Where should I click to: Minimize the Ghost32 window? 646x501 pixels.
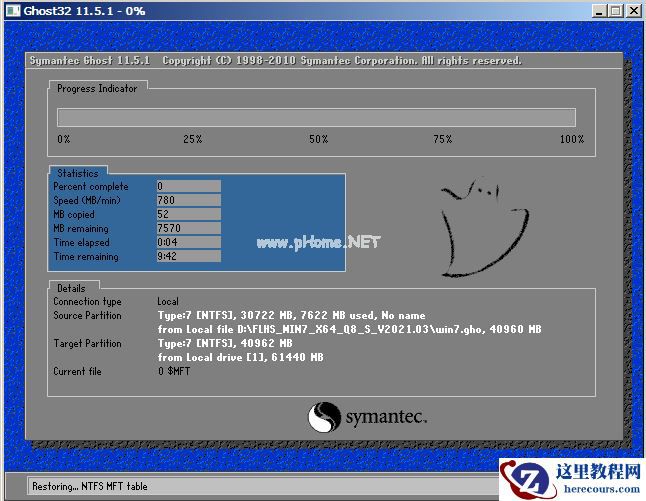tap(599, 11)
